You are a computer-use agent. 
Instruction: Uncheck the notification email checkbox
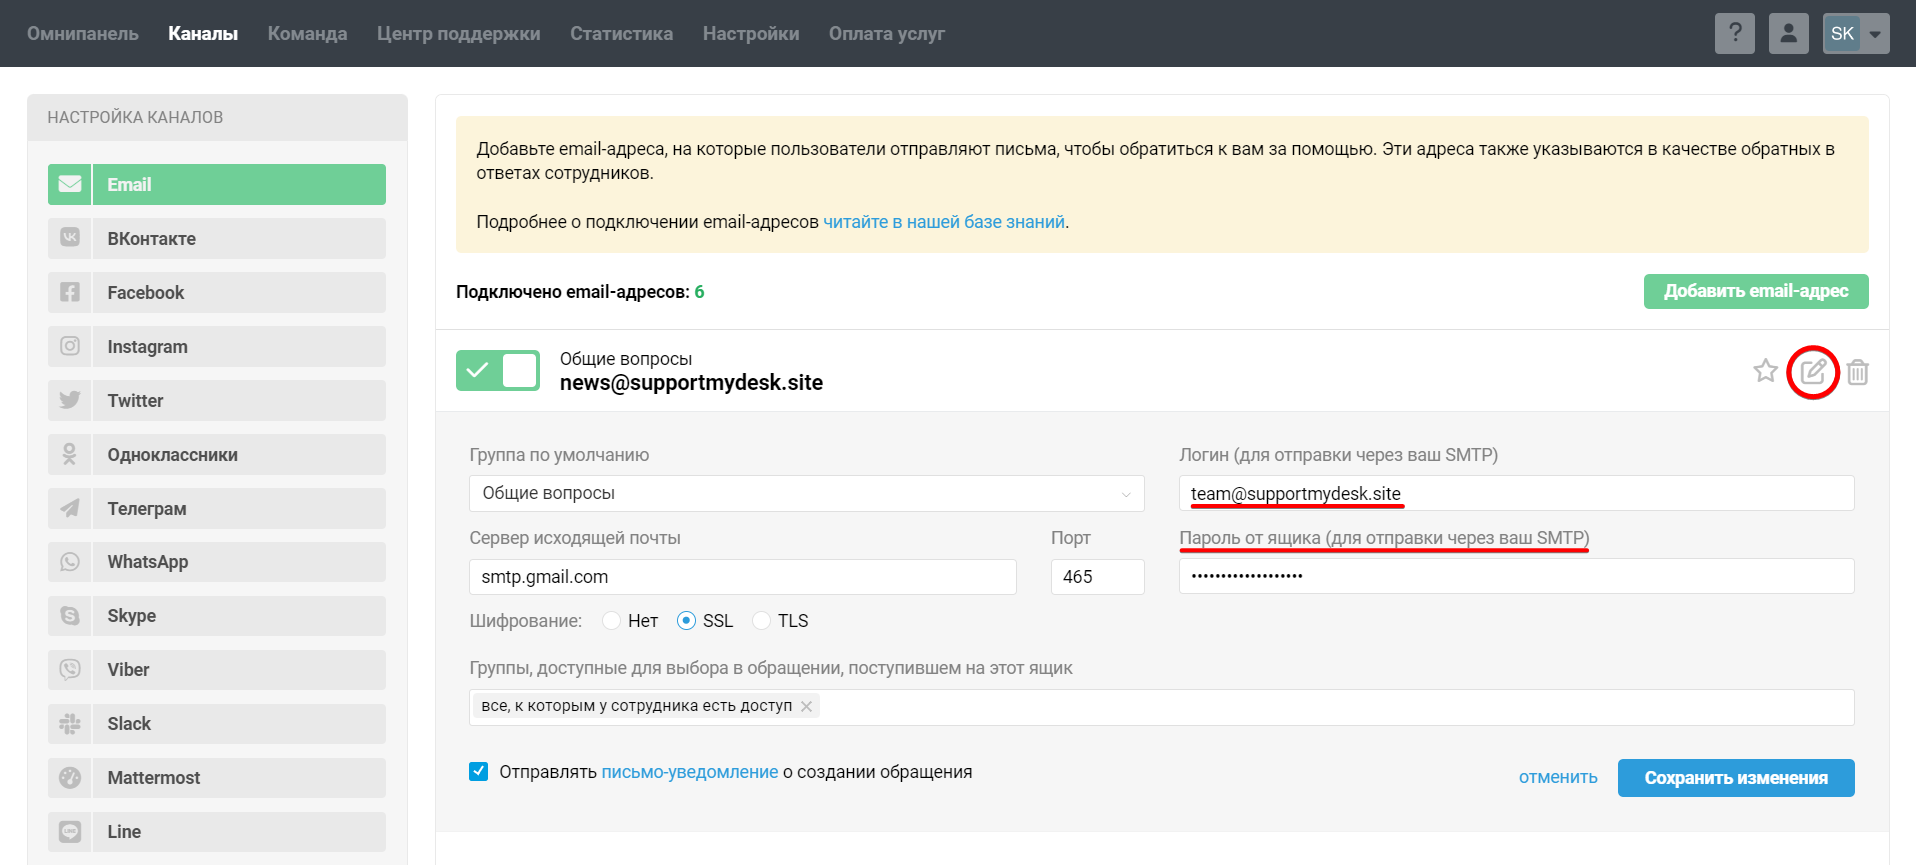point(479,772)
